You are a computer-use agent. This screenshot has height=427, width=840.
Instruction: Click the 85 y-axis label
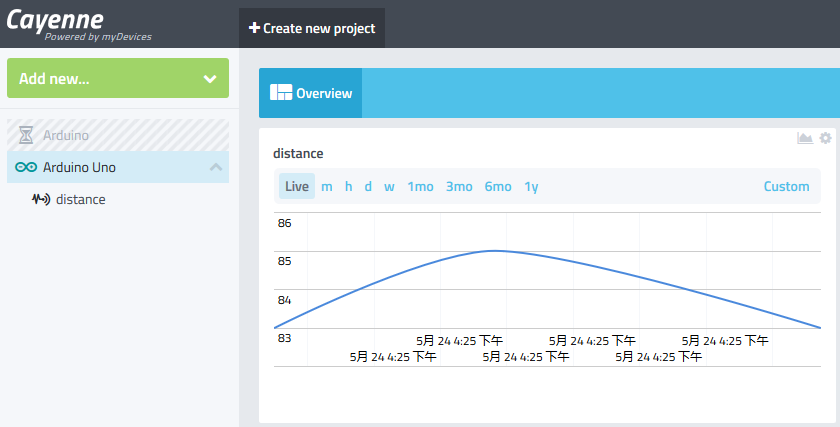coord(284,261)
